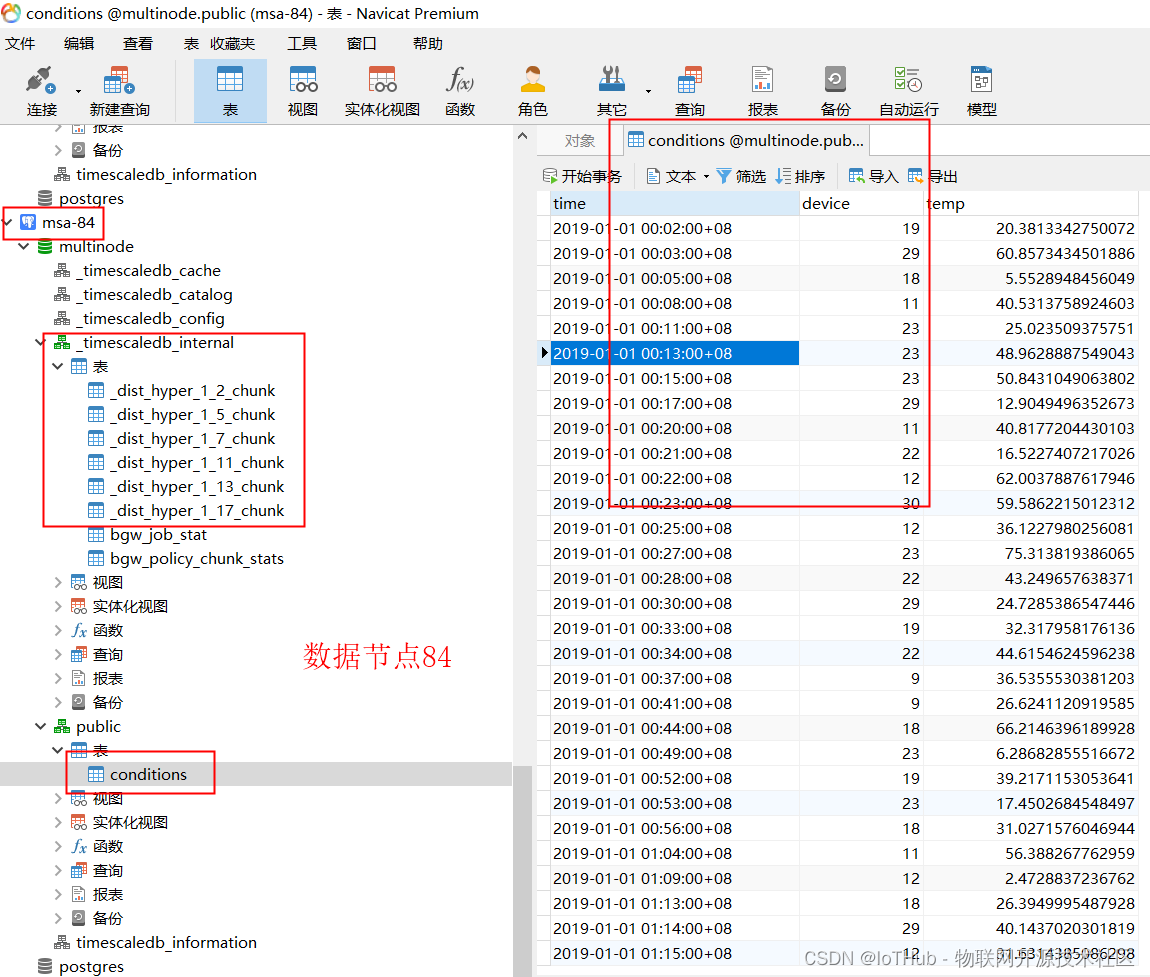Click the time column header
The height and width of the screenshot is (977, 1150).
(x=675, y=203)
